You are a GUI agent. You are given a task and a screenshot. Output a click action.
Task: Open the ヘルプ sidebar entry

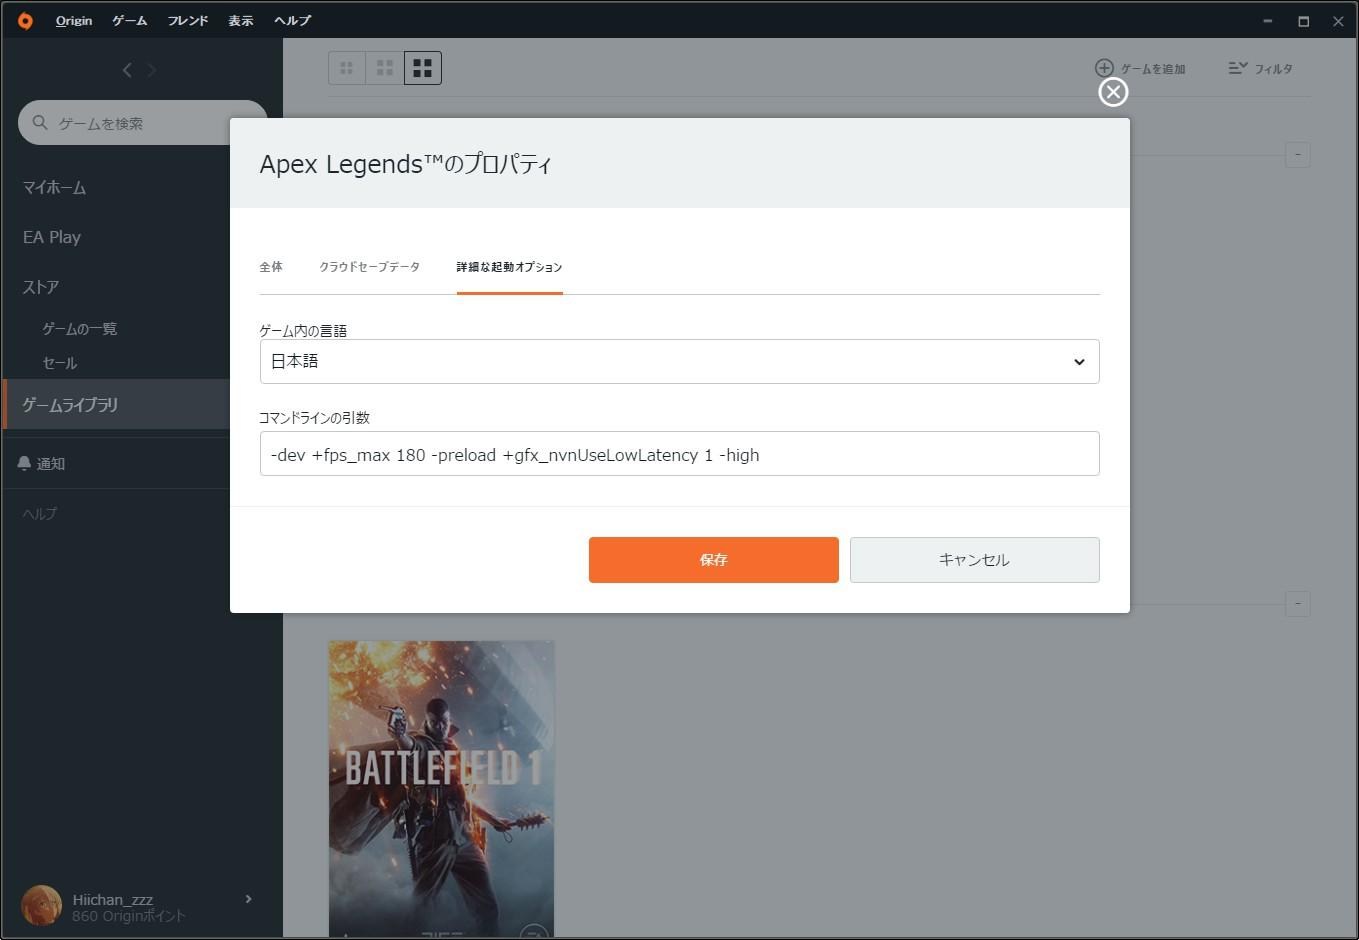[40, 513]
